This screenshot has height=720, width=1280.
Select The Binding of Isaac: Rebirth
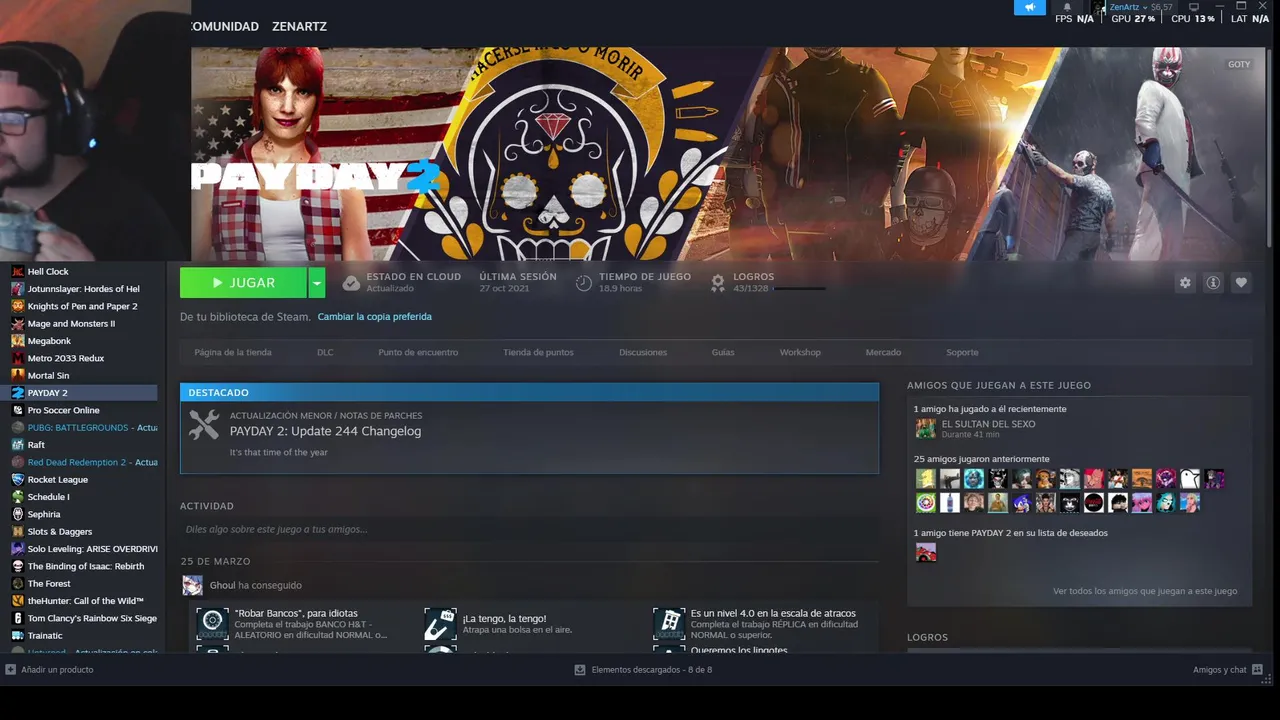point(86,566)
